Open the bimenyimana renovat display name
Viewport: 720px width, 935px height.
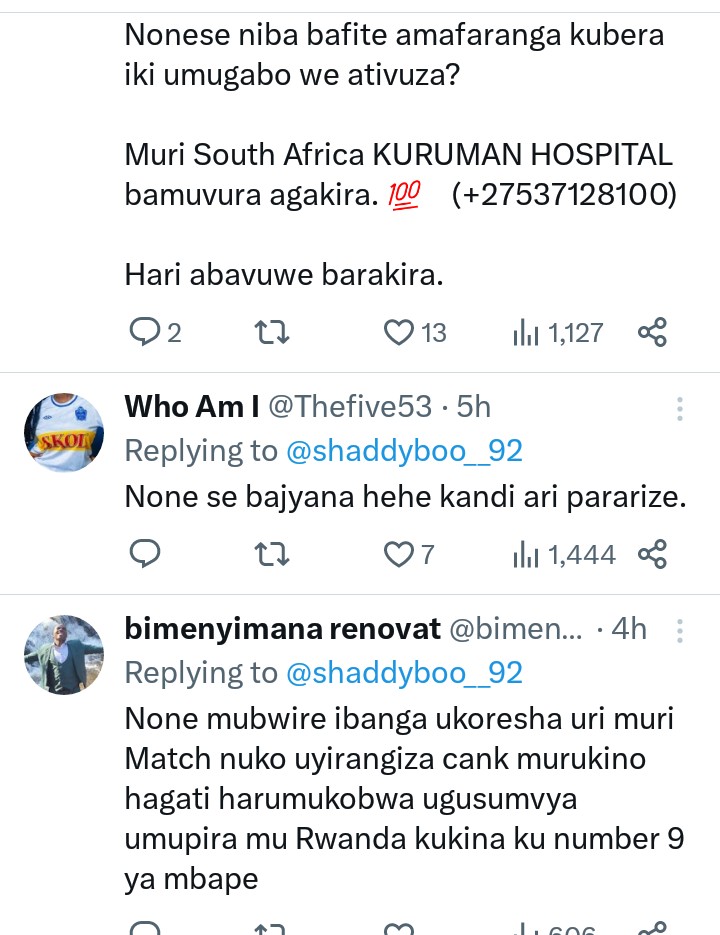(x=282, y=629)
